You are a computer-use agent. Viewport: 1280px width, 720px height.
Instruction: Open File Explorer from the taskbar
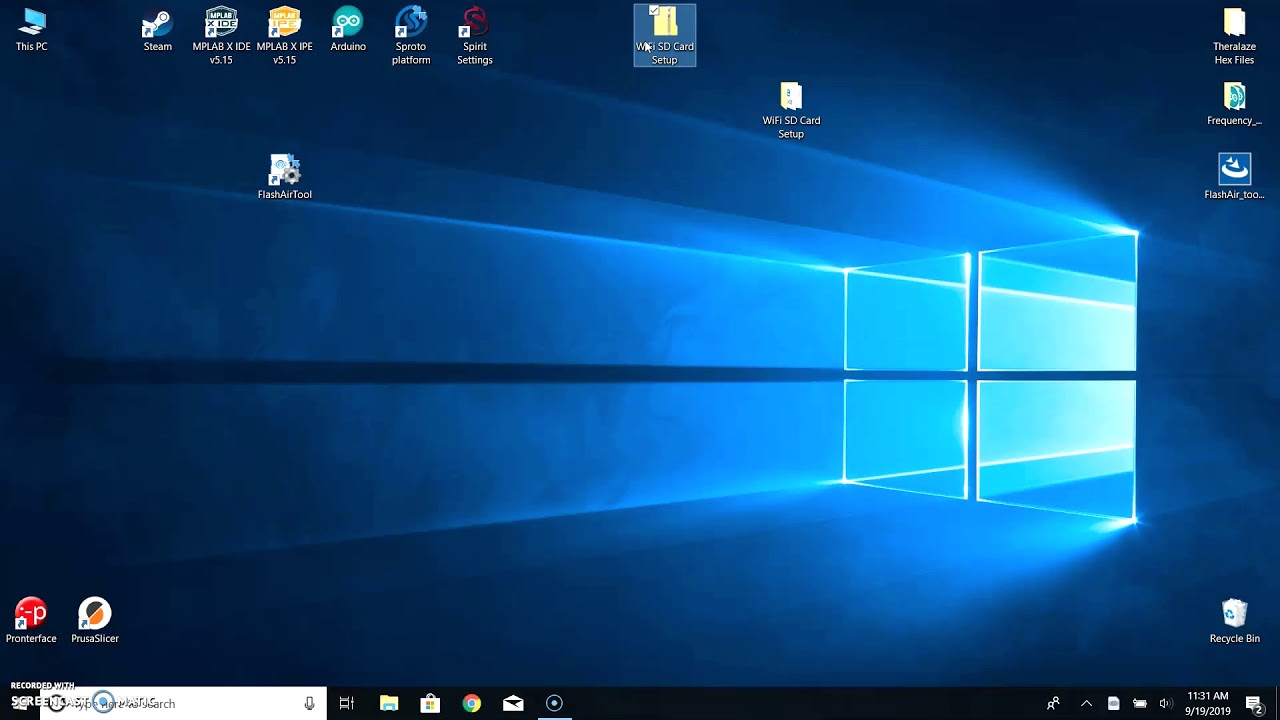coord(389,703)
